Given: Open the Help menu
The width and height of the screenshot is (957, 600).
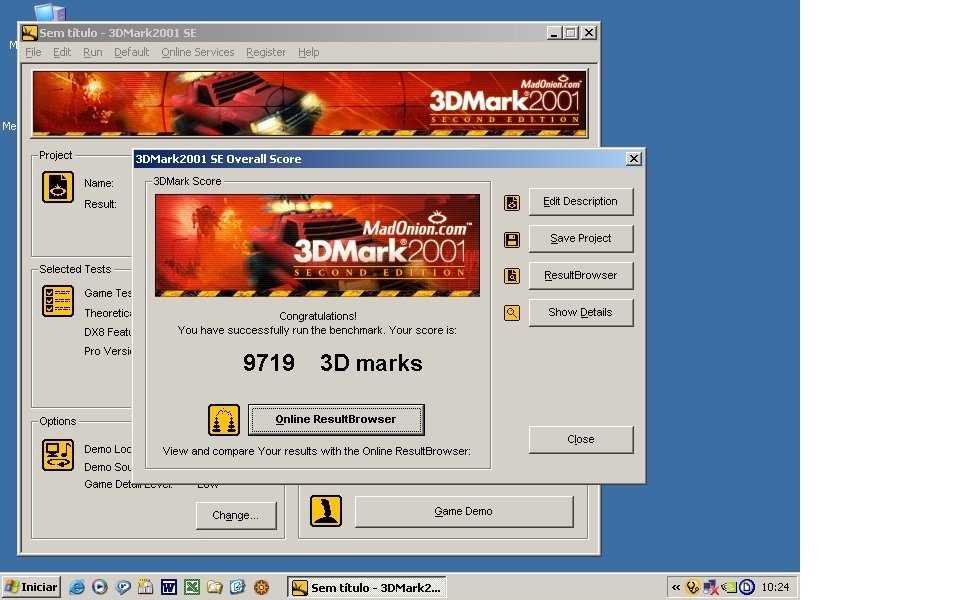Looking at the screenshot, I should point(308,52).
